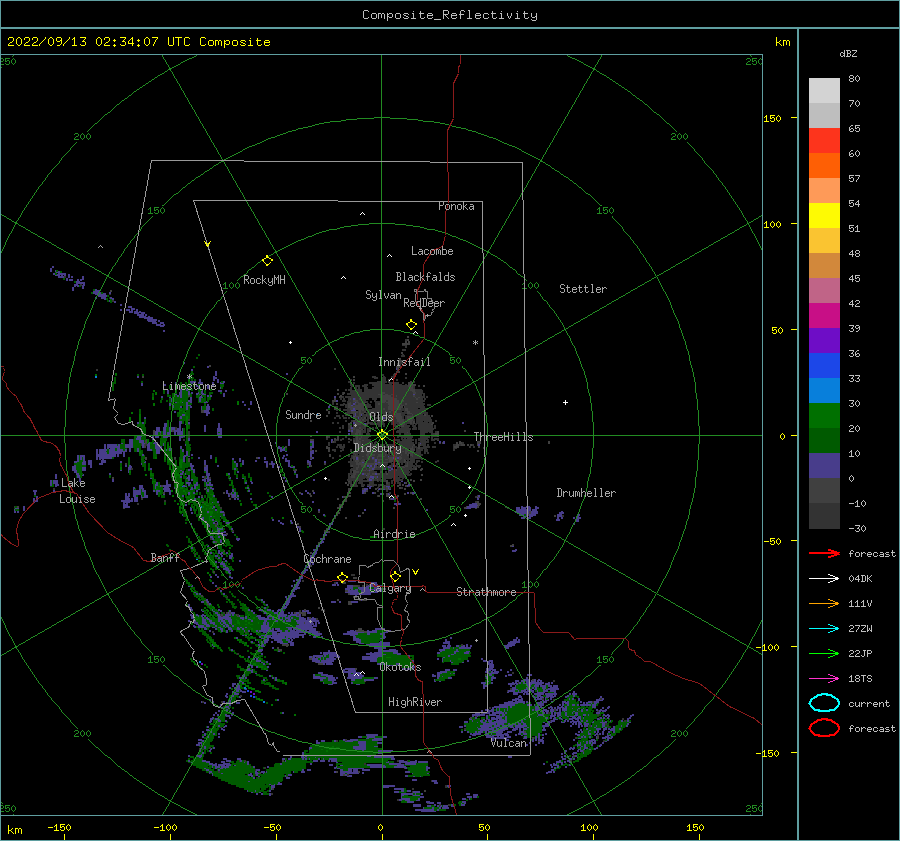Viewport: 900px width, 841px height.
Task: Click the orange 111V arrow icon
Action: click(824, 603)
